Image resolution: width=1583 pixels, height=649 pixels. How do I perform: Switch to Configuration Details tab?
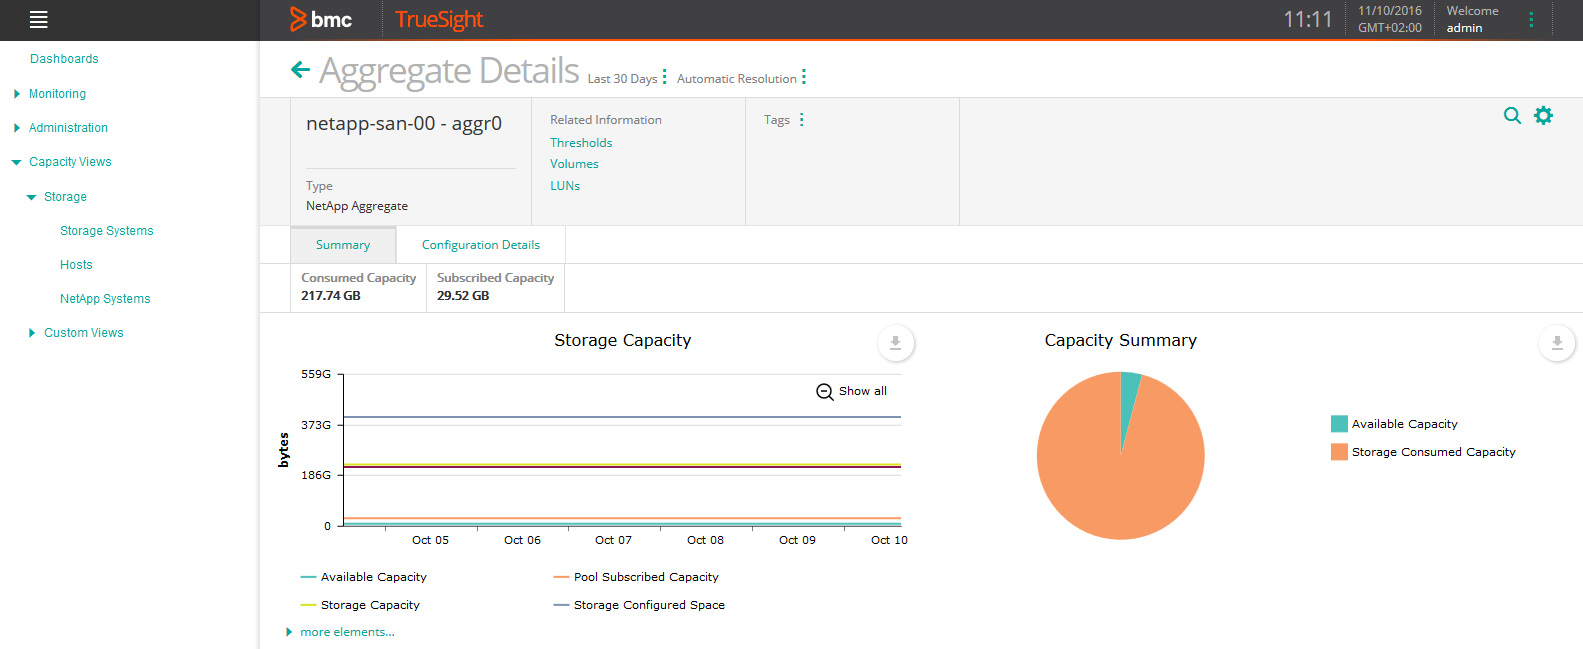click(x=481, y=245)
